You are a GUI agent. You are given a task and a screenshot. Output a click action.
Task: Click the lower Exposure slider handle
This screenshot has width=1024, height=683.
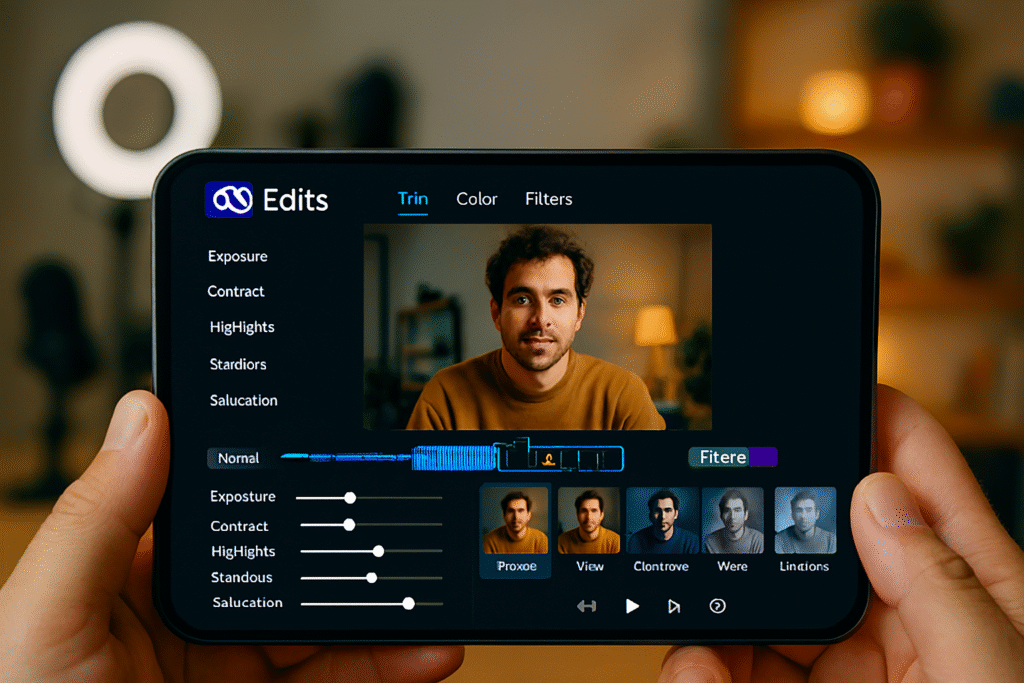tap(350, 498)
